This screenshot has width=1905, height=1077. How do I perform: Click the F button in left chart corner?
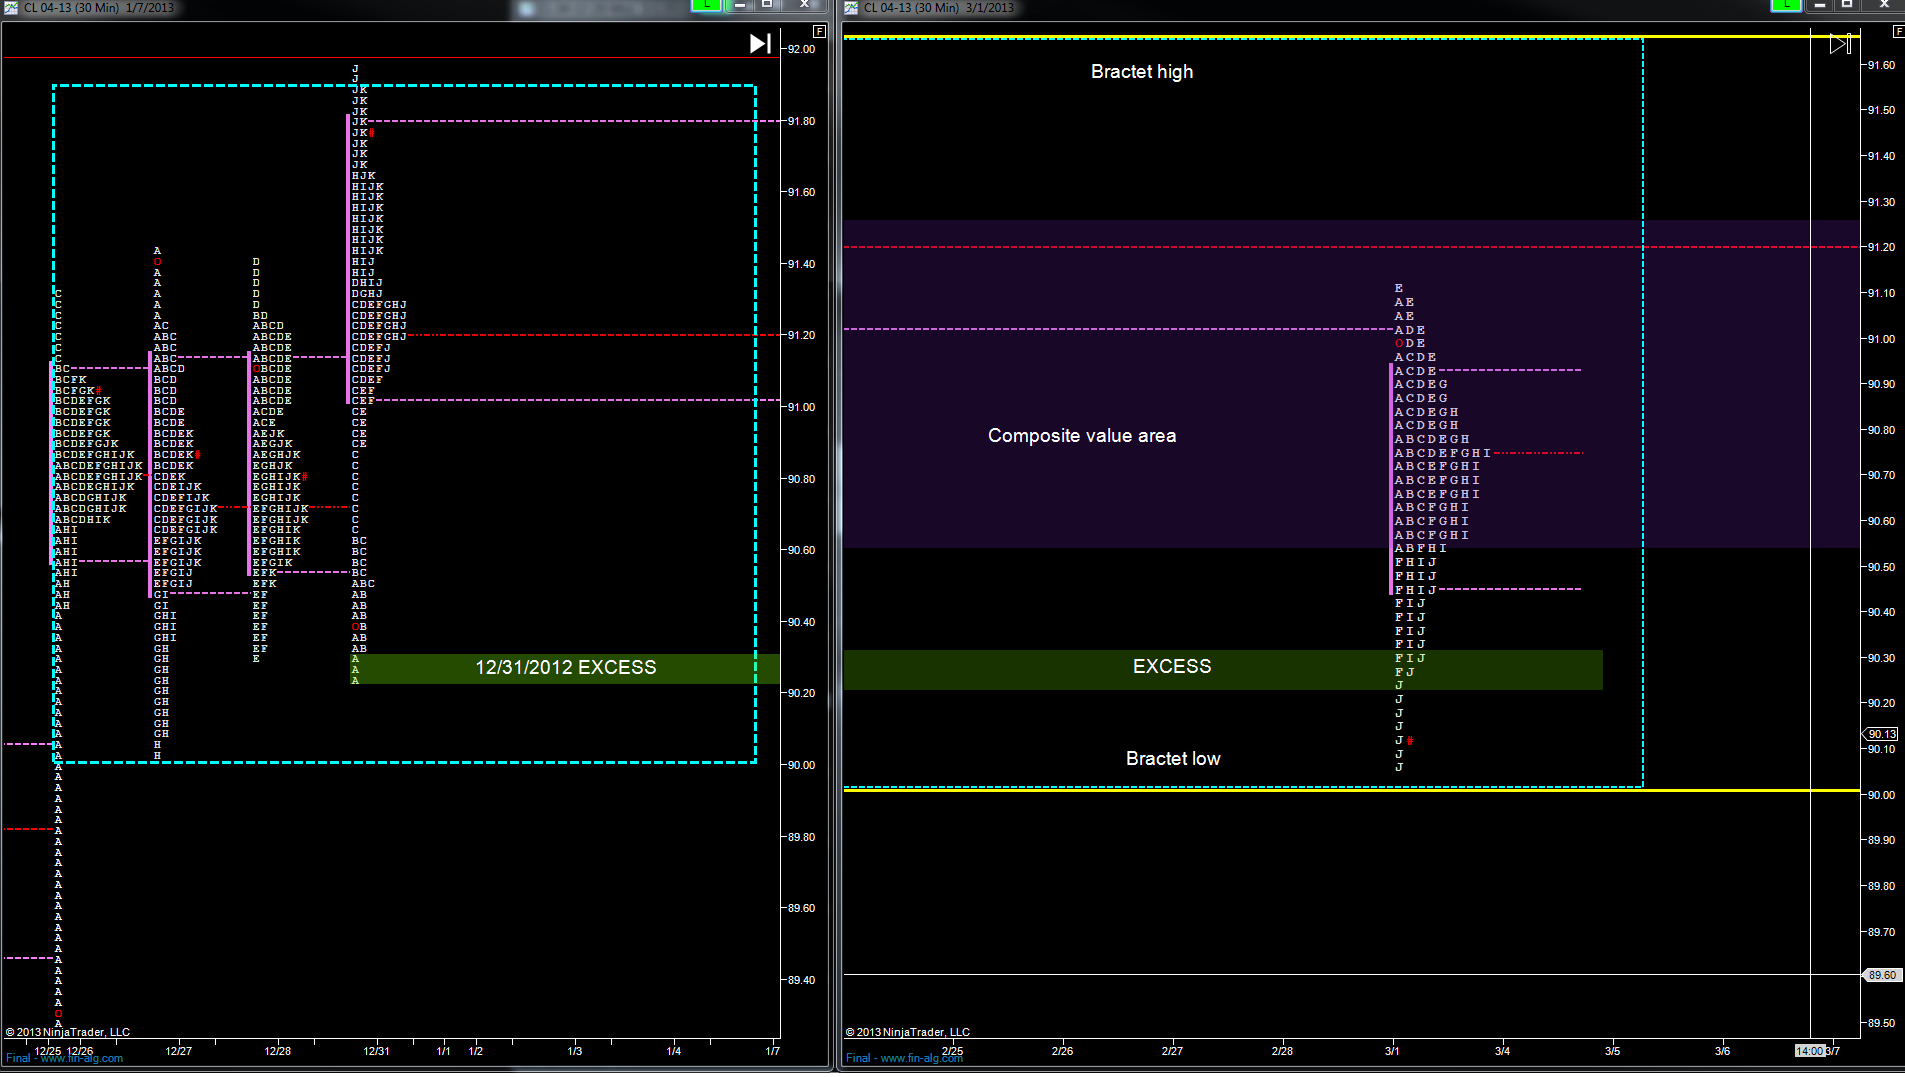tap(819, 31)
